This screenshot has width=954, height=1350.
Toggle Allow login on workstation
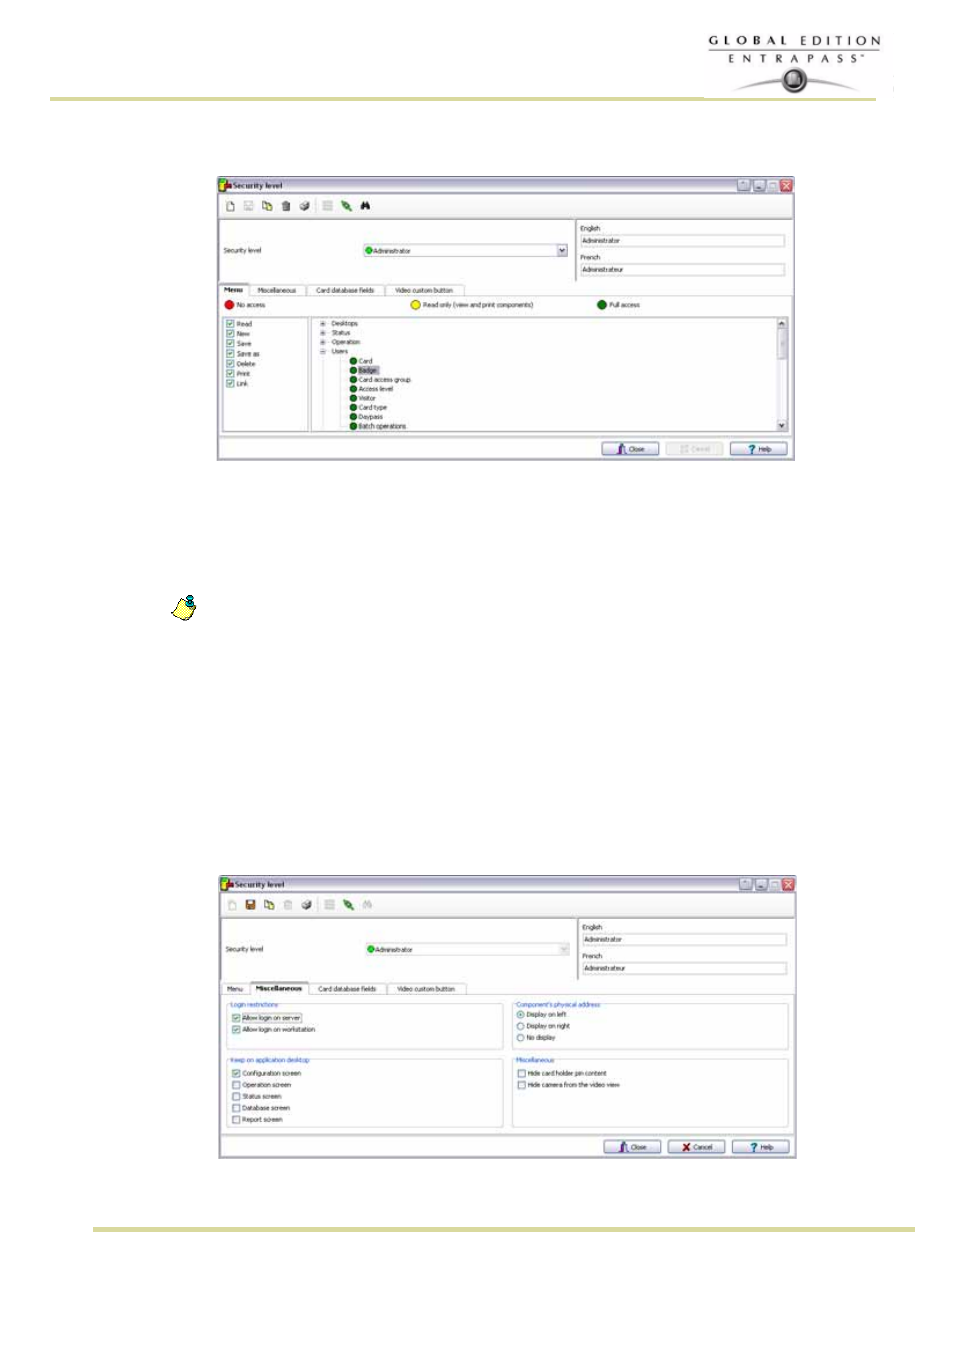click(236, 1029)
